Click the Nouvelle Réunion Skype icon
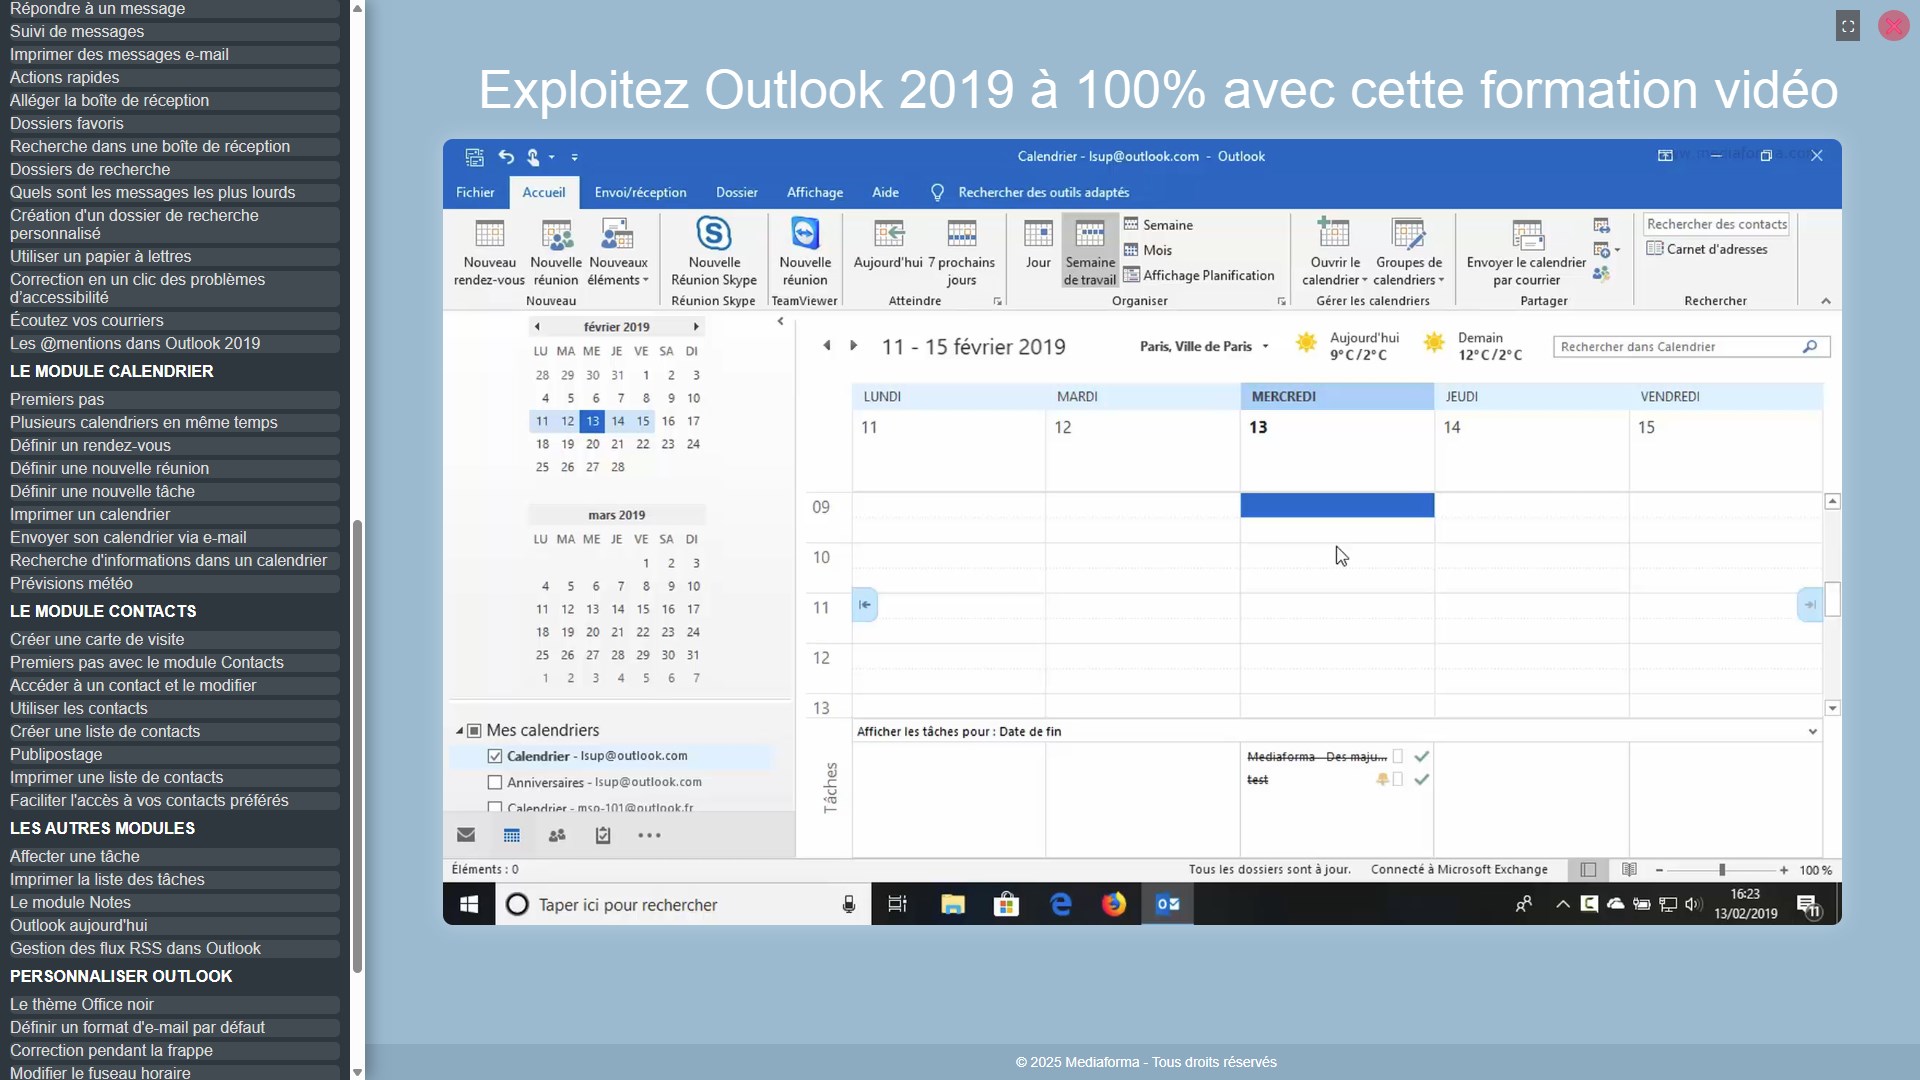Screen dimensions: 1920x1080 [713, 234]
